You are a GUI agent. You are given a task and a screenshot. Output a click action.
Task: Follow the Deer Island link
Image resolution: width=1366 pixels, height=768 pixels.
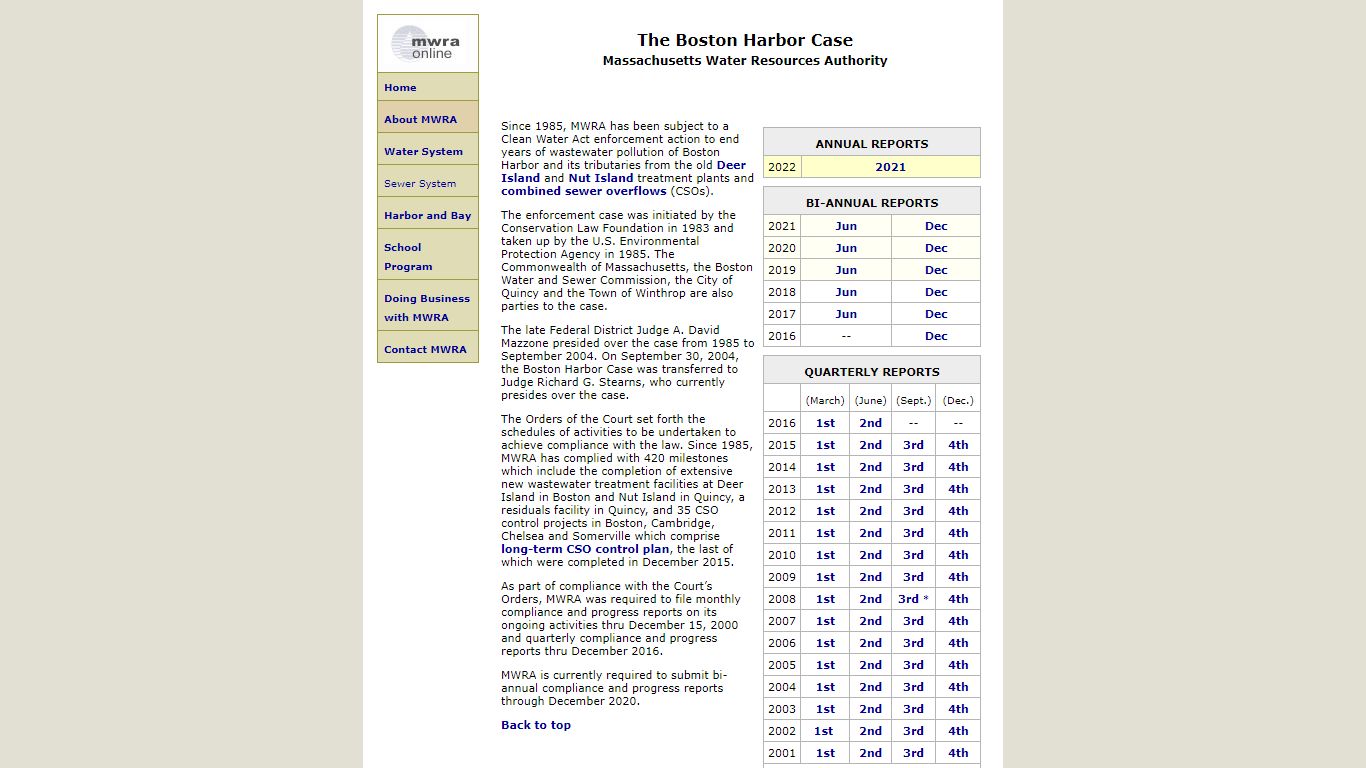[731, 165]
